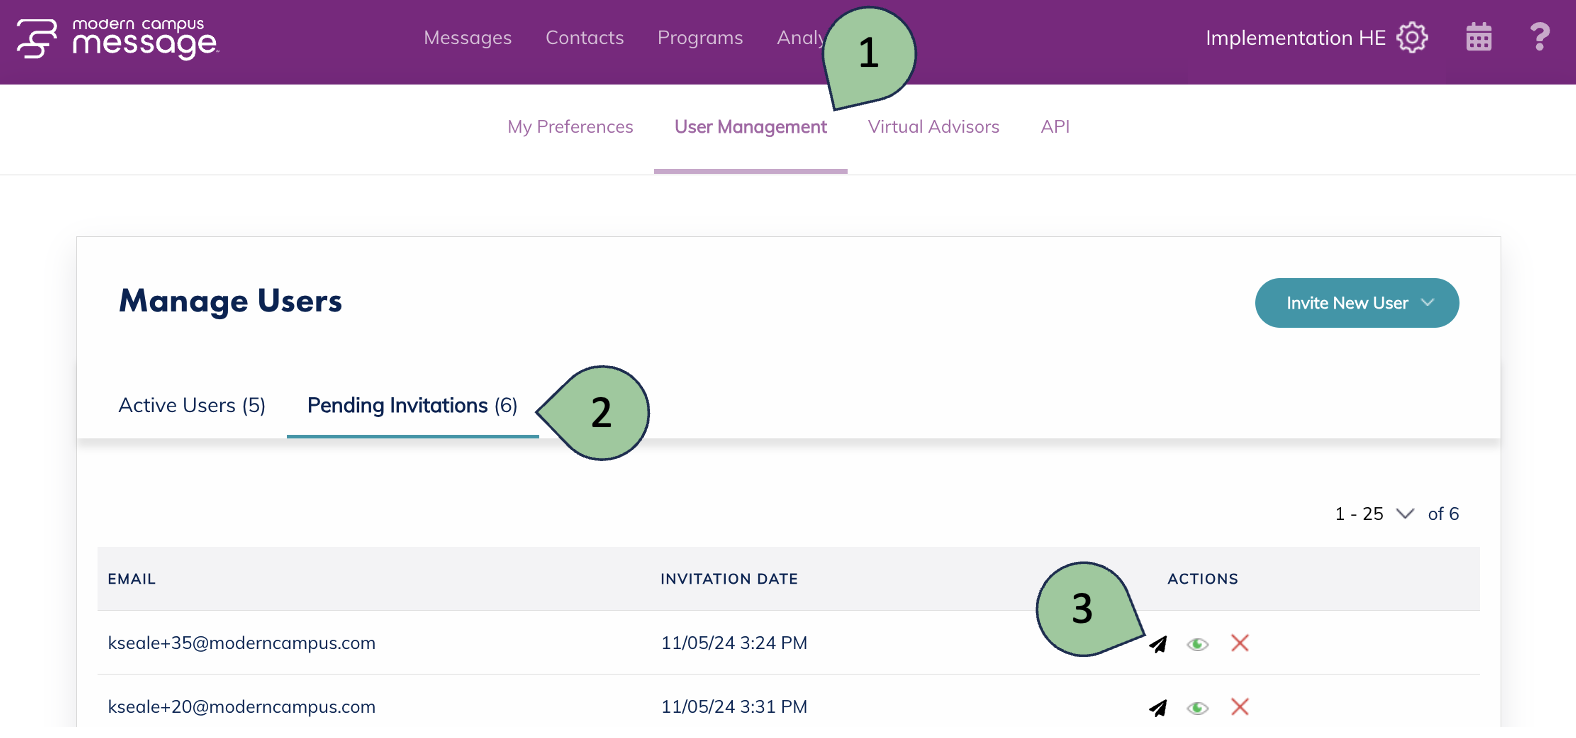Resend invitation to kseale+20 with paper plane
Image resolution: width=1576 pixels, height=738 pixels.
(x=1158, y=708)
